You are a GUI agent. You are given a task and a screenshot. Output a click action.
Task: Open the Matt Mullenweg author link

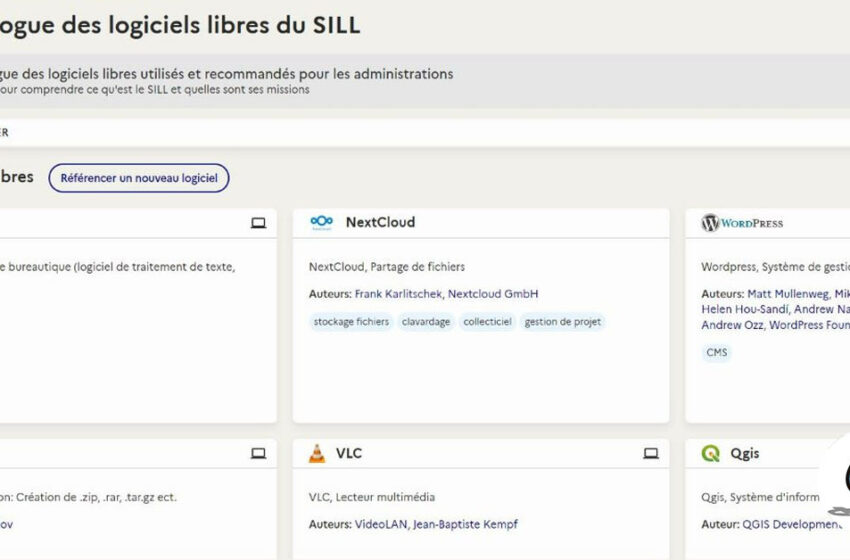click(x=789, y=294)
